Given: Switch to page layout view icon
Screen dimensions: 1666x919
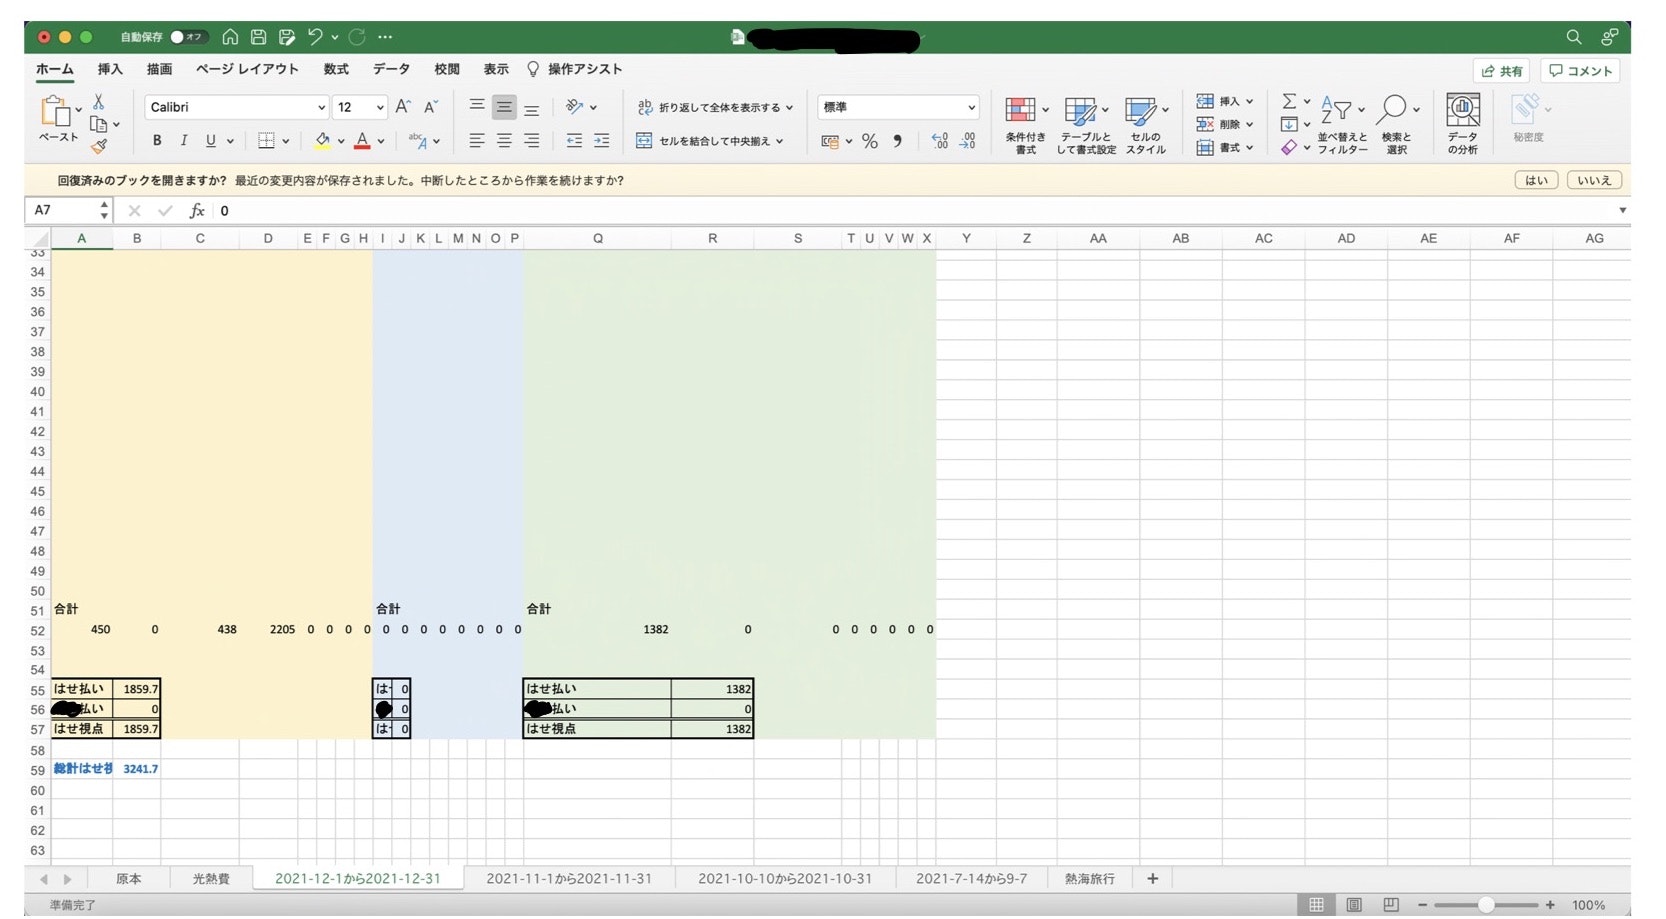Looking at the screenshot, I should [1354, 904].
